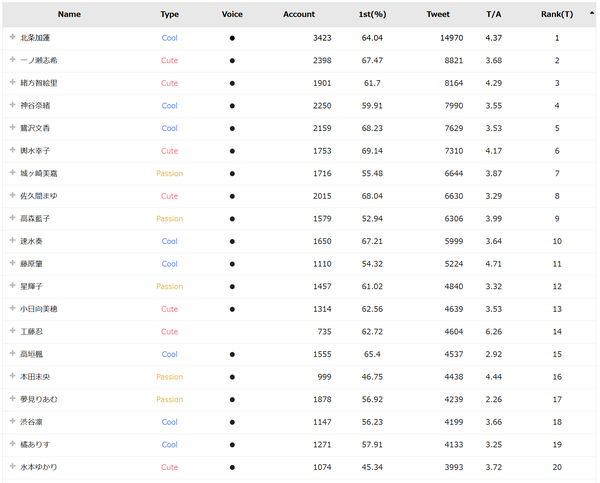Click the account value 1878
Viewport: 600px width, 483px height.
(x=322, y=399)
